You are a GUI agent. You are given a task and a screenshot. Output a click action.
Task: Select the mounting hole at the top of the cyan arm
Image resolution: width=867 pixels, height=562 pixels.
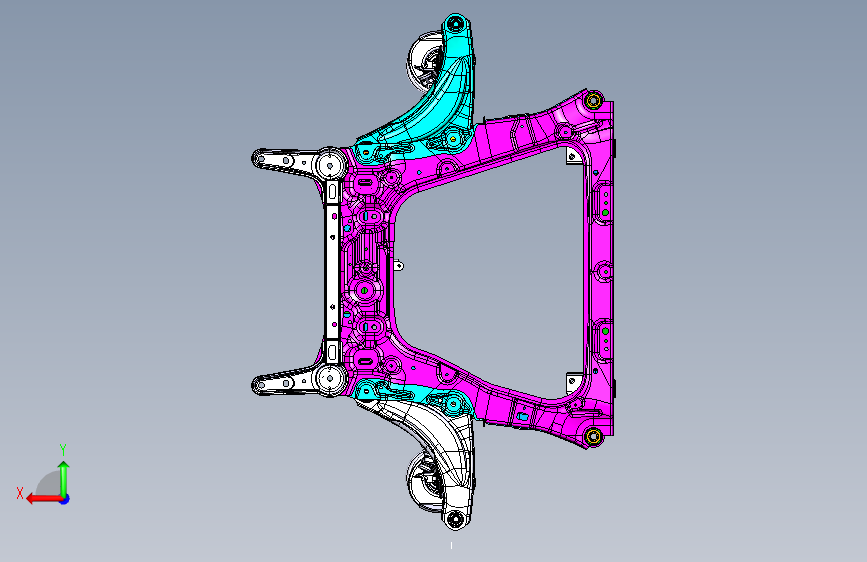point(455,23)
